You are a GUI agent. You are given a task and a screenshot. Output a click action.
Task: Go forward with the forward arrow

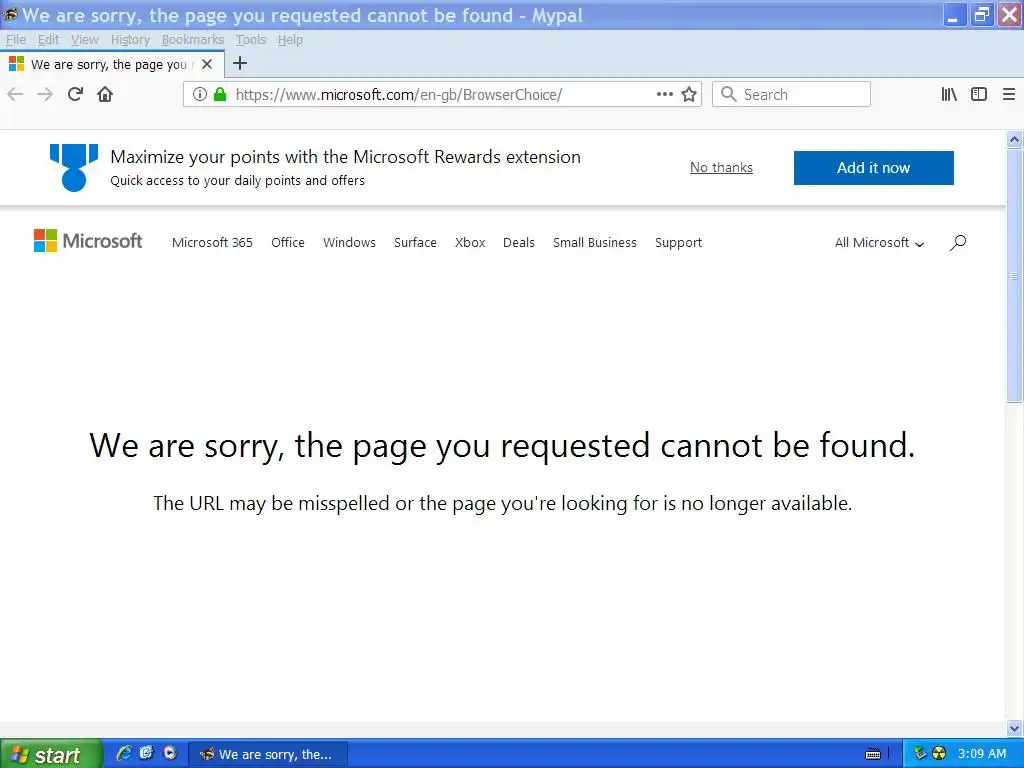[x=45, y=95]
